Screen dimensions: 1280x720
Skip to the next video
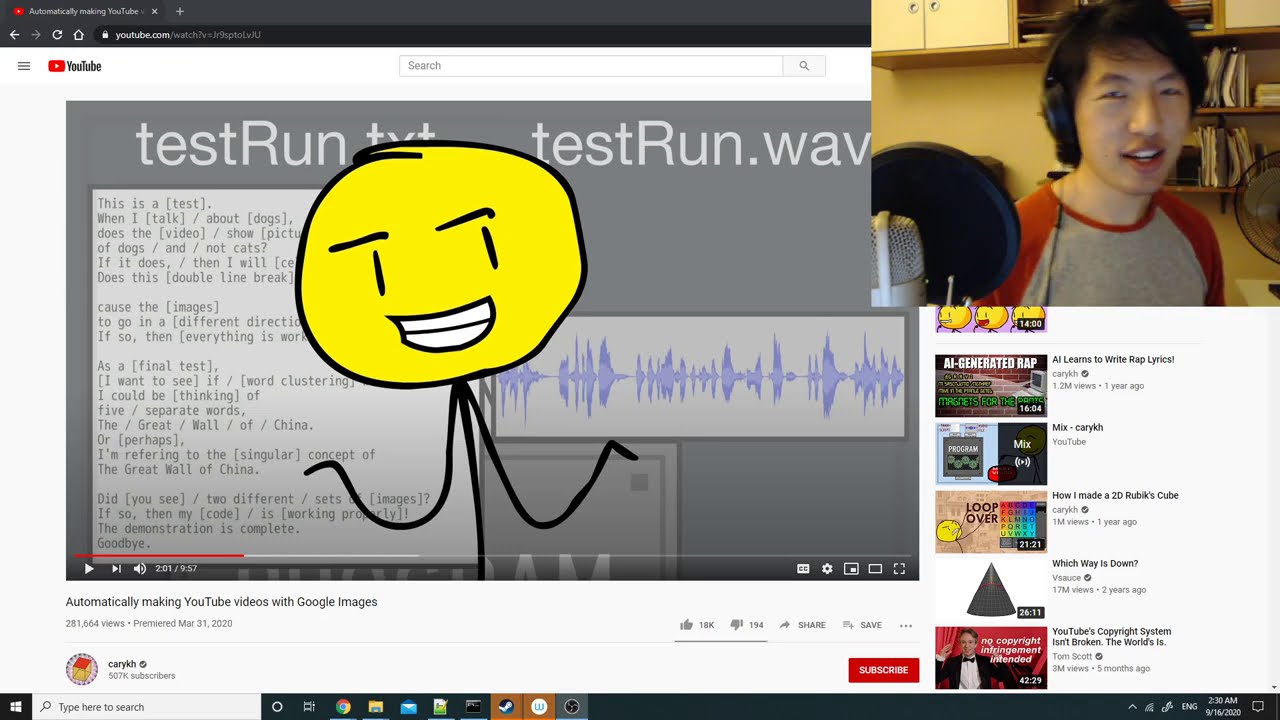pyautogui.click(x=116, y=569)
